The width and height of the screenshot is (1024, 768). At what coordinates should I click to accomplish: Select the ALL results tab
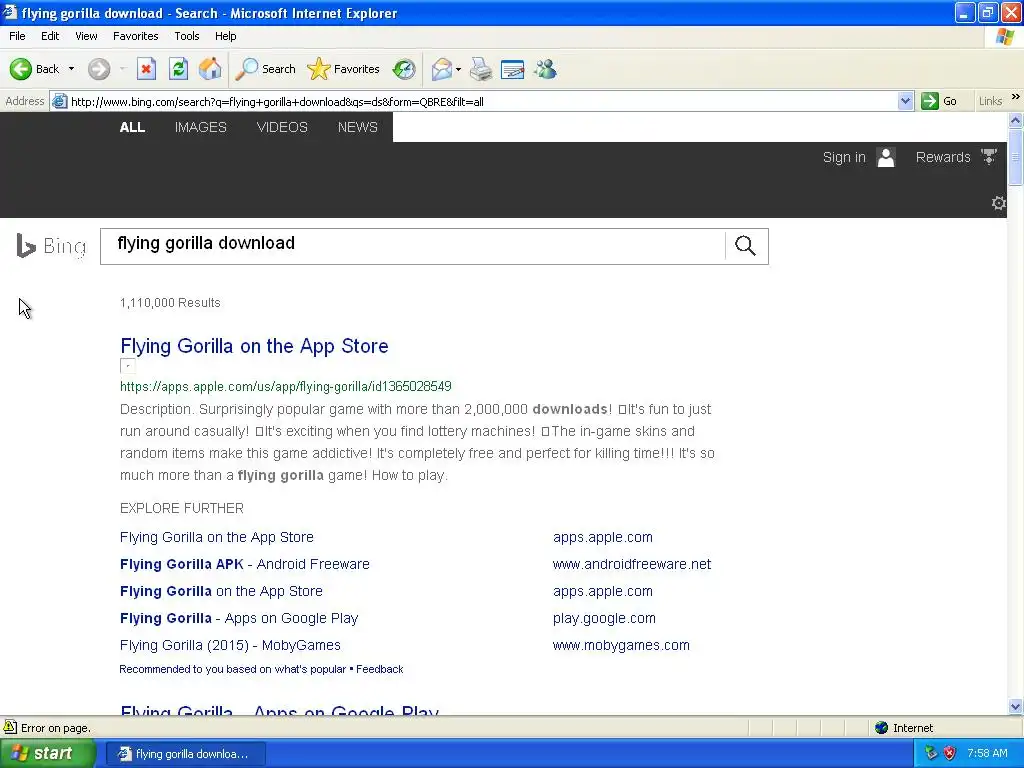132,127
